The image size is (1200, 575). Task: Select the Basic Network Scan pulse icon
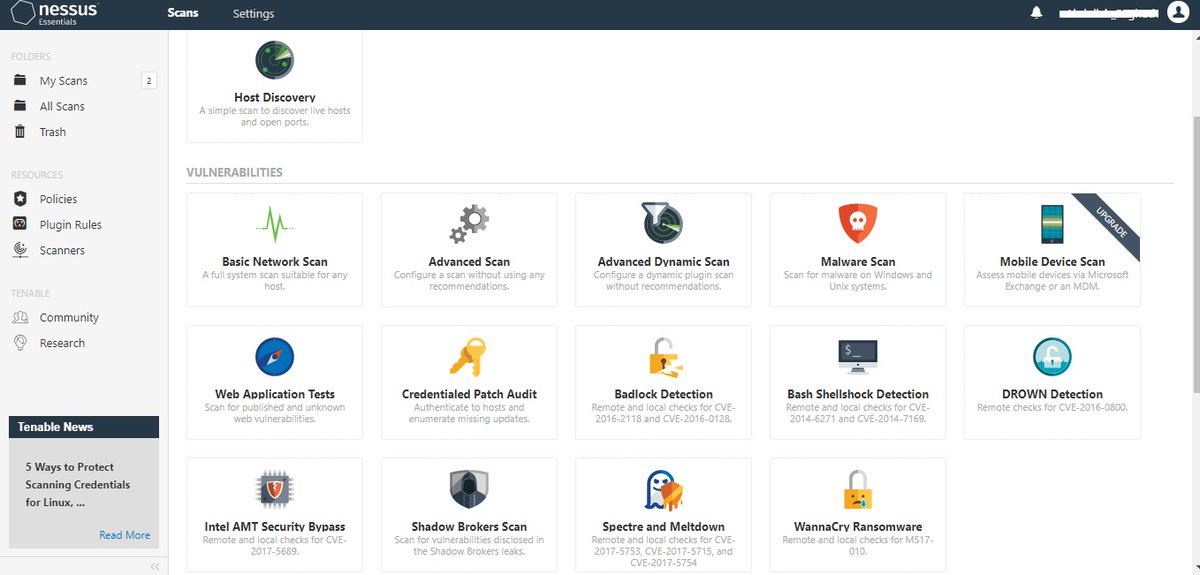click(x=274, y=224)
